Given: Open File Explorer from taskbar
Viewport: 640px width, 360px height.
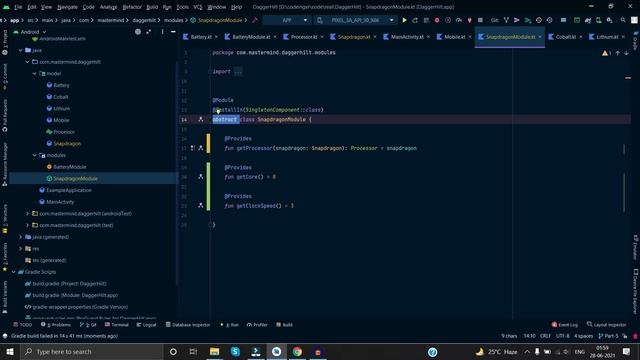Looking at the screenshot, I should click(x=214, y=351).
